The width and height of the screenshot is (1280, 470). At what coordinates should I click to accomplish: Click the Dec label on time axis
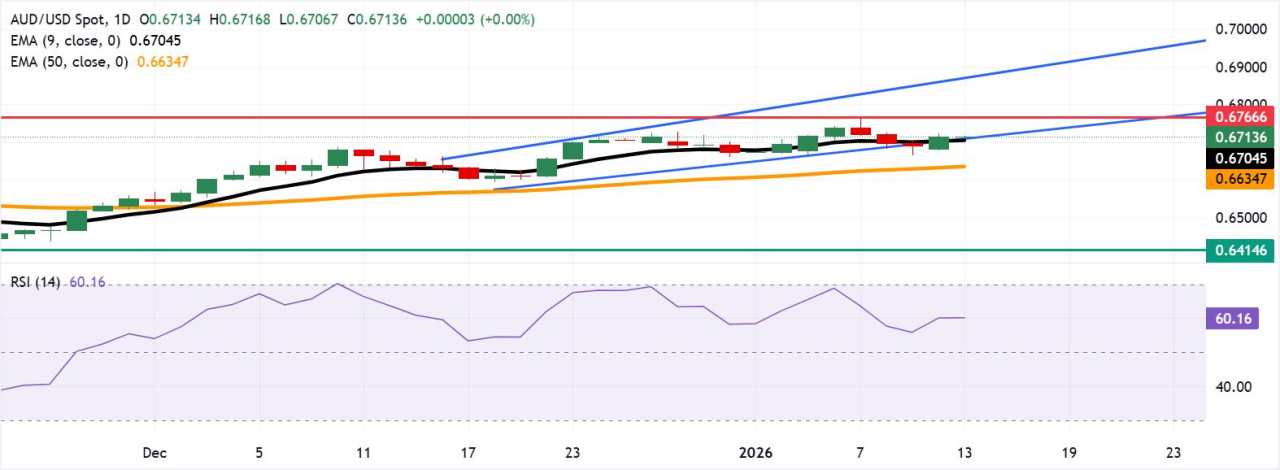pyautogui.click(x=153, y=452)
